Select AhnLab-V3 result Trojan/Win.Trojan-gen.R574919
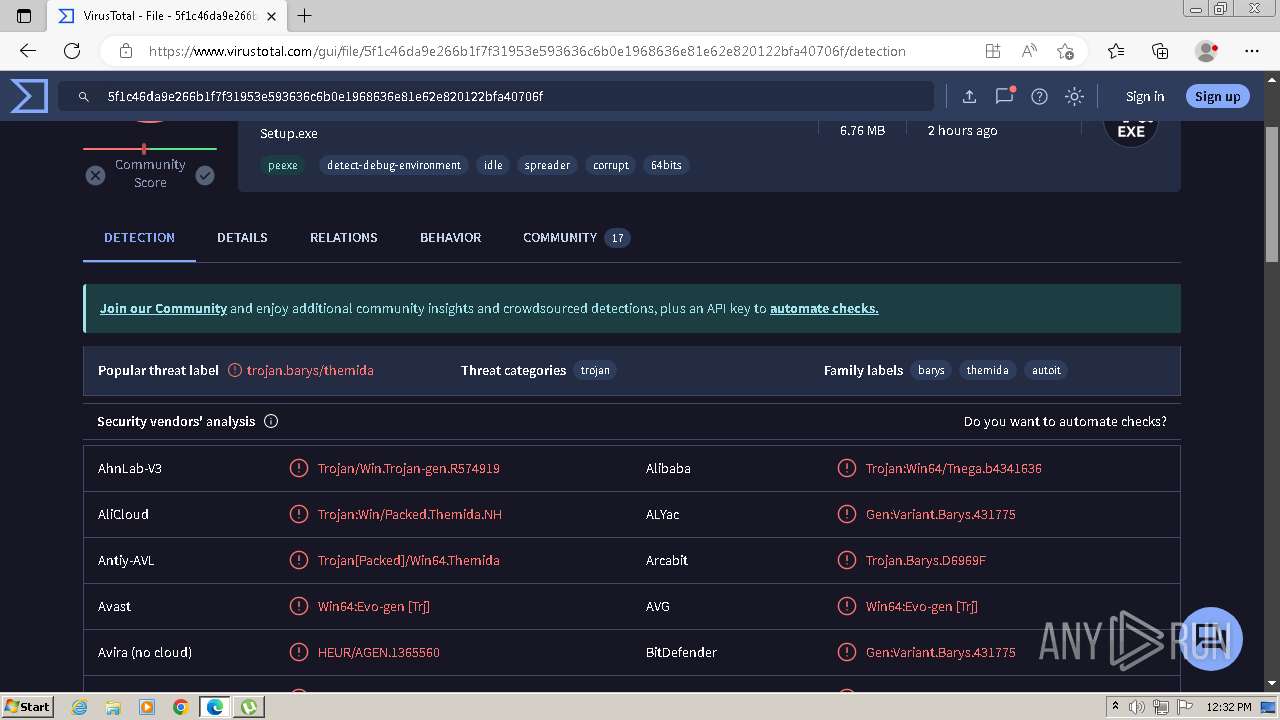The image size is (1280, 720). click(409, 468)
